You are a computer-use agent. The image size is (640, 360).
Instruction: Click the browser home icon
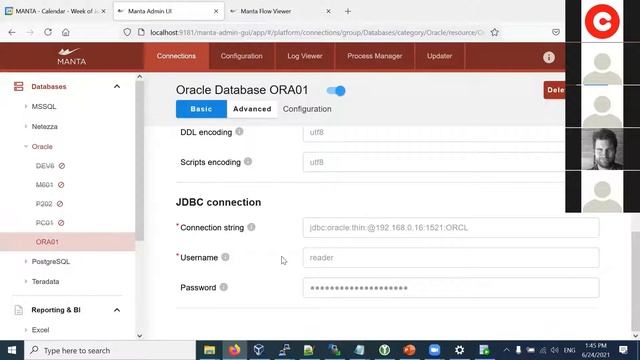click(66, 32)
